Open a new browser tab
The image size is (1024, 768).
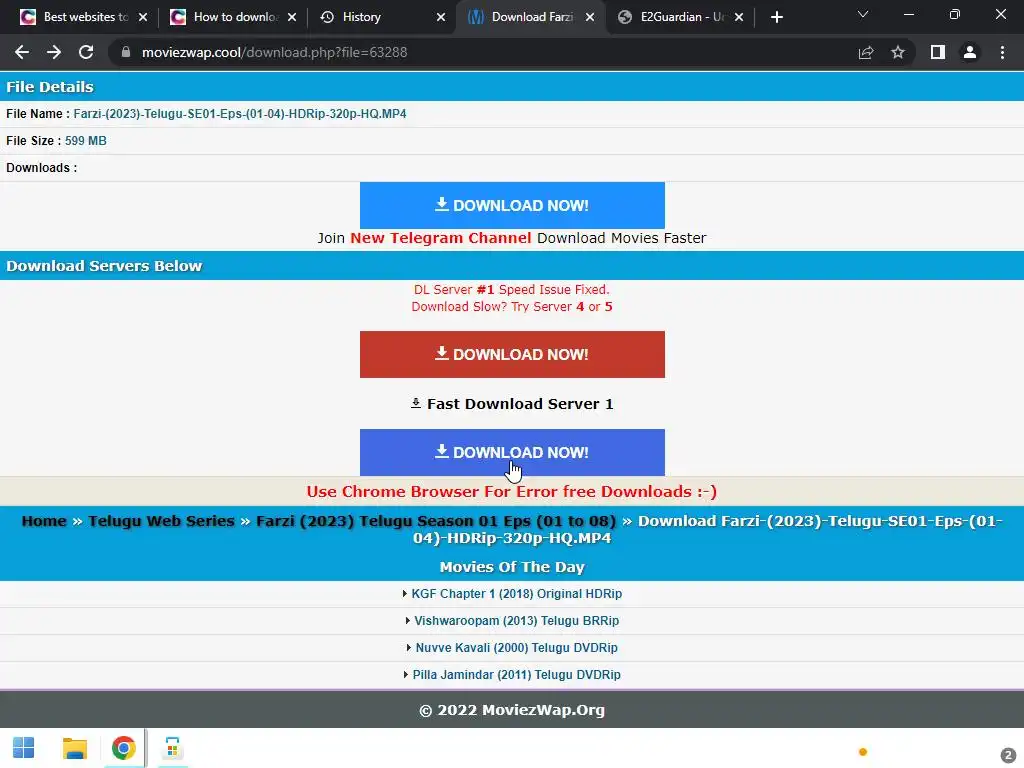point(776,17)
